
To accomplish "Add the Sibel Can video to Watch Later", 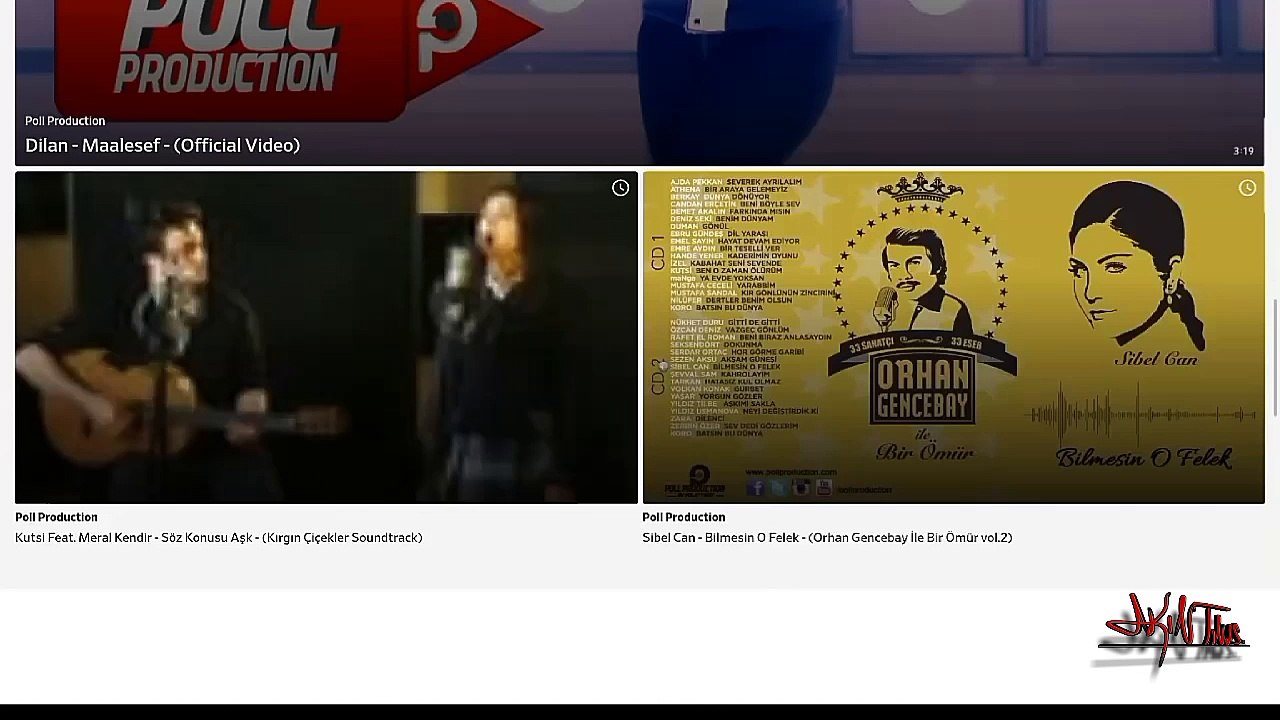I will click(x=1247, y=188).
